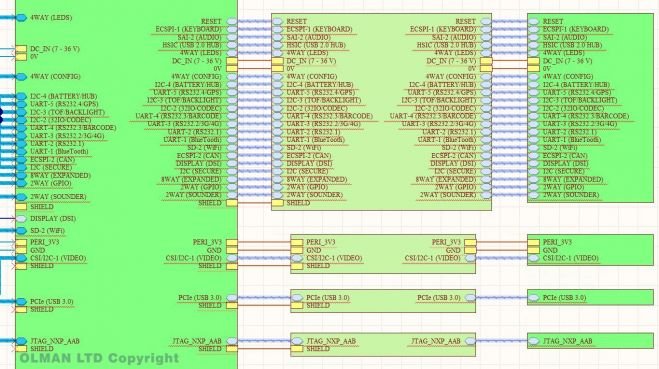Select the blue 4WAY (CONFIG) port on the far-left sheet edge
This screenshot has width=659, height=369.
pos(21,76)
